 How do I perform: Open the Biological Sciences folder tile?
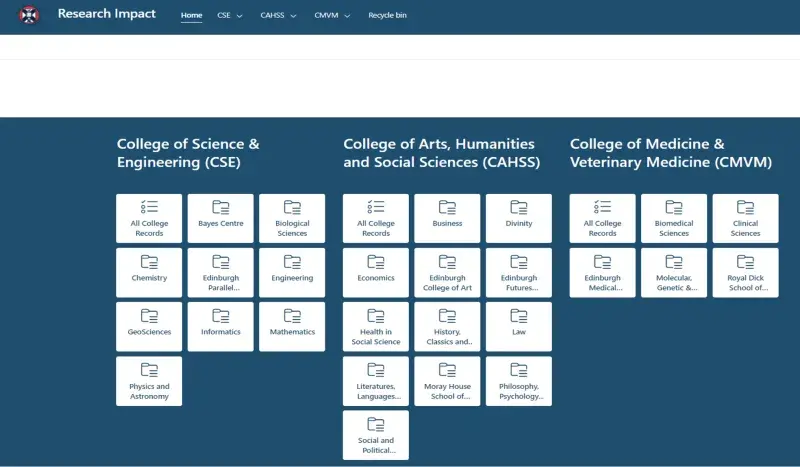pyautogui.click(x=292, y=218)
